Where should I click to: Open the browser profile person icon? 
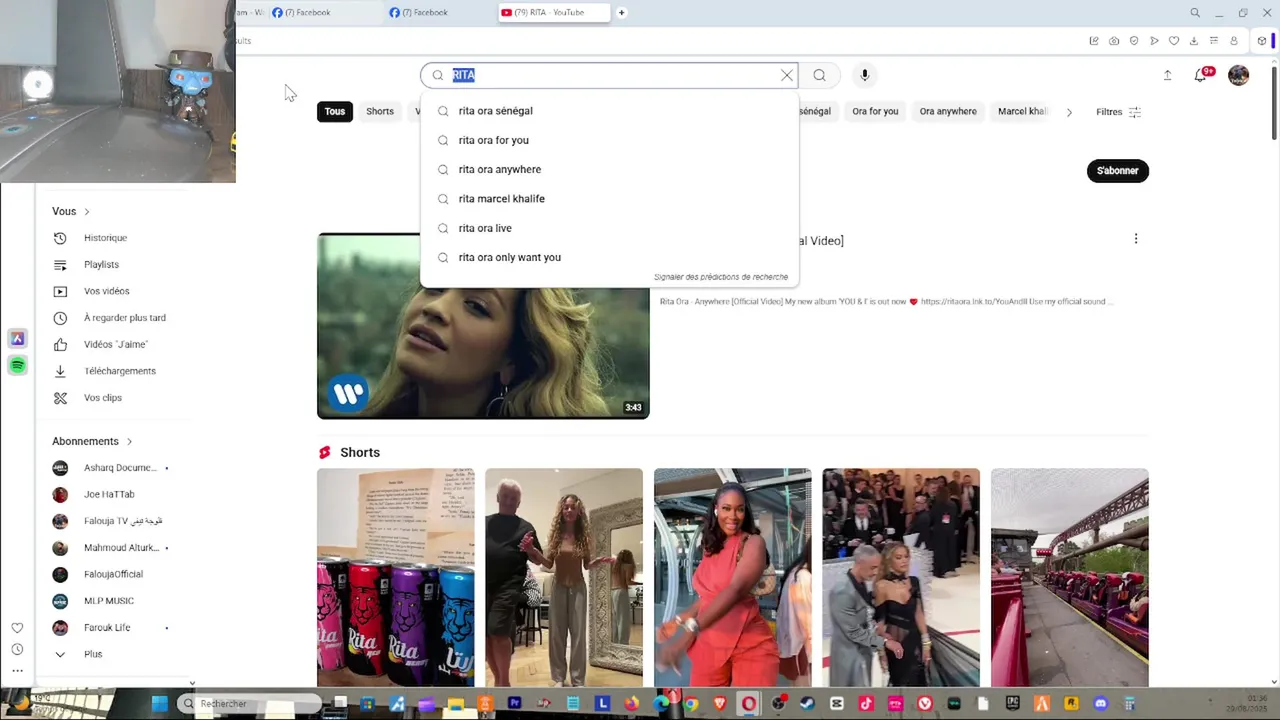pos(1234,41)
